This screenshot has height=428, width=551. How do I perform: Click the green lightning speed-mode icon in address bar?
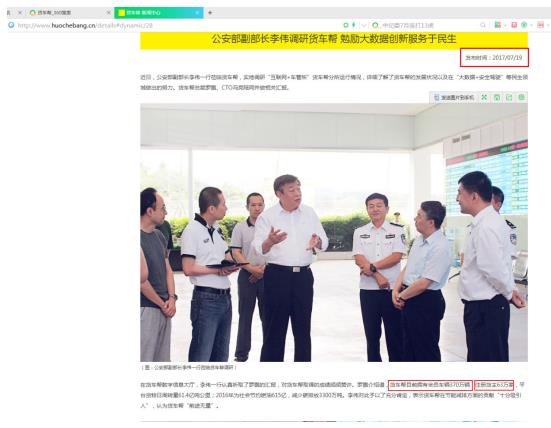[x=354, y=25]
